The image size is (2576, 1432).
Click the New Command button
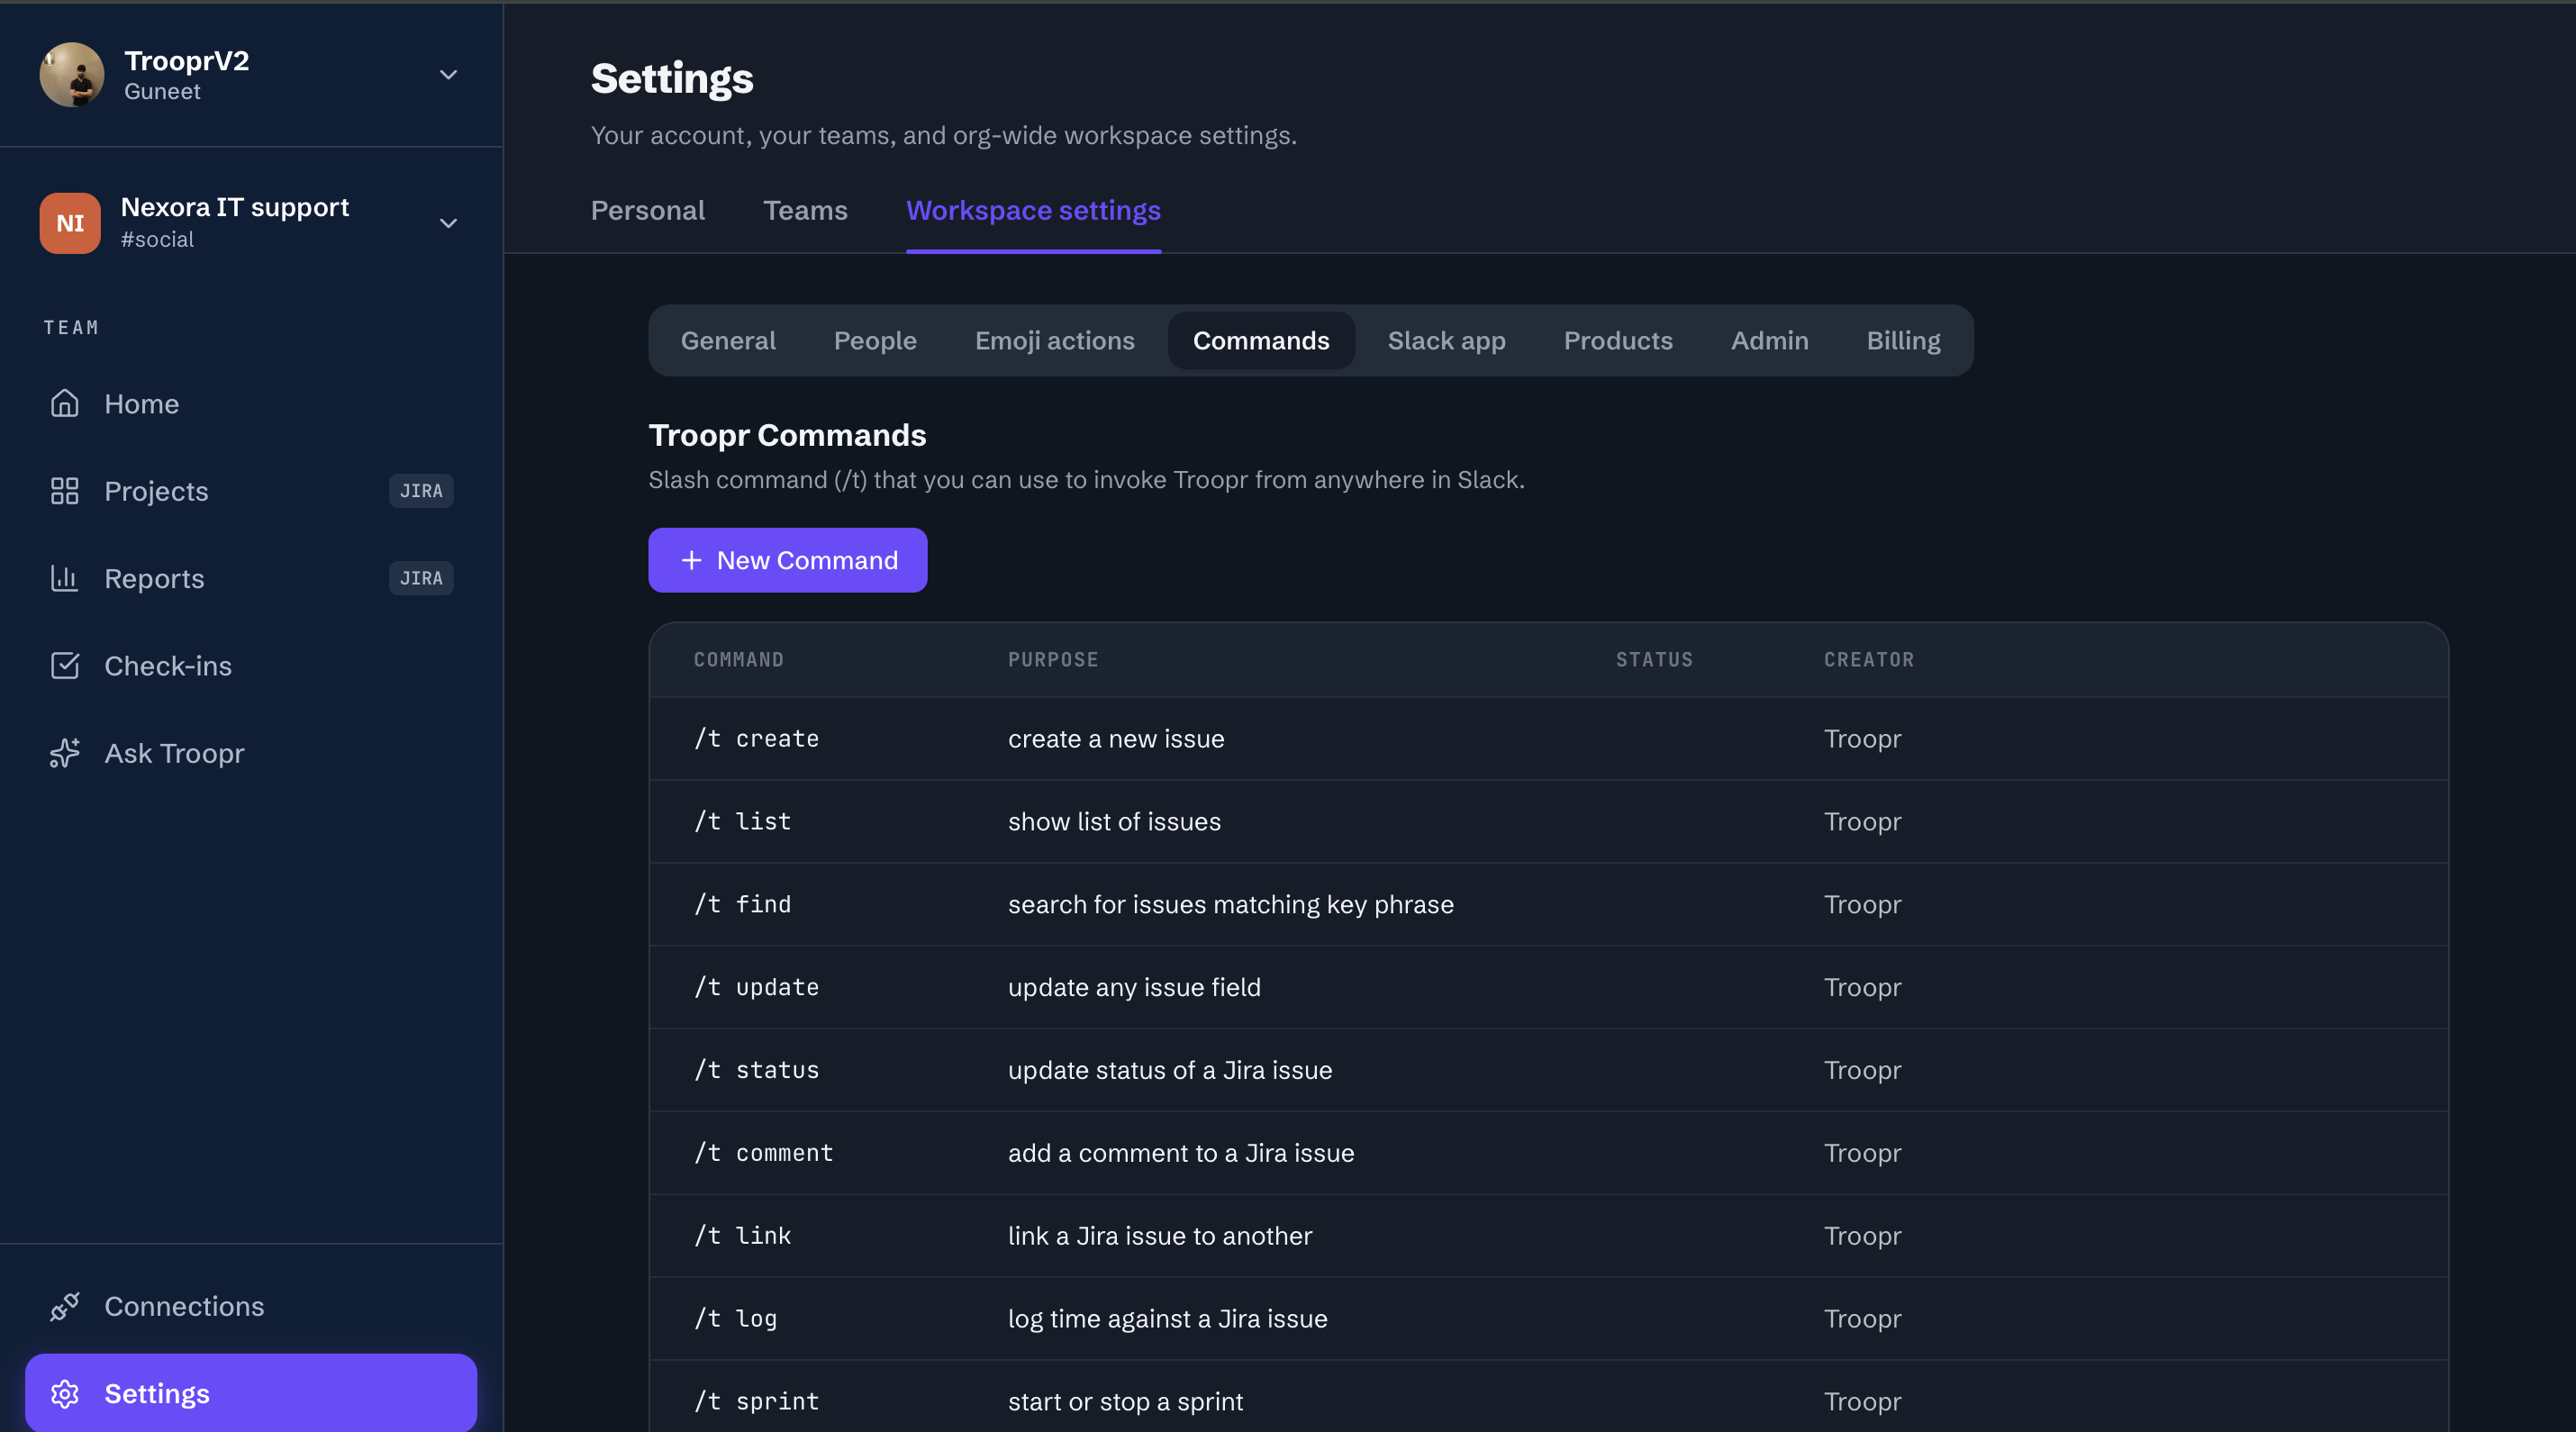[x=788, y=560]
